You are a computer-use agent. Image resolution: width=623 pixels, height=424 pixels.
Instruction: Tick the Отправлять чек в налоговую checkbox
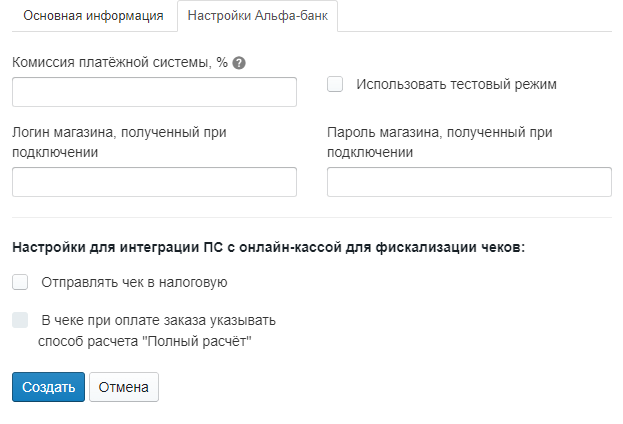pyautogui.click(x=20, y=282)
